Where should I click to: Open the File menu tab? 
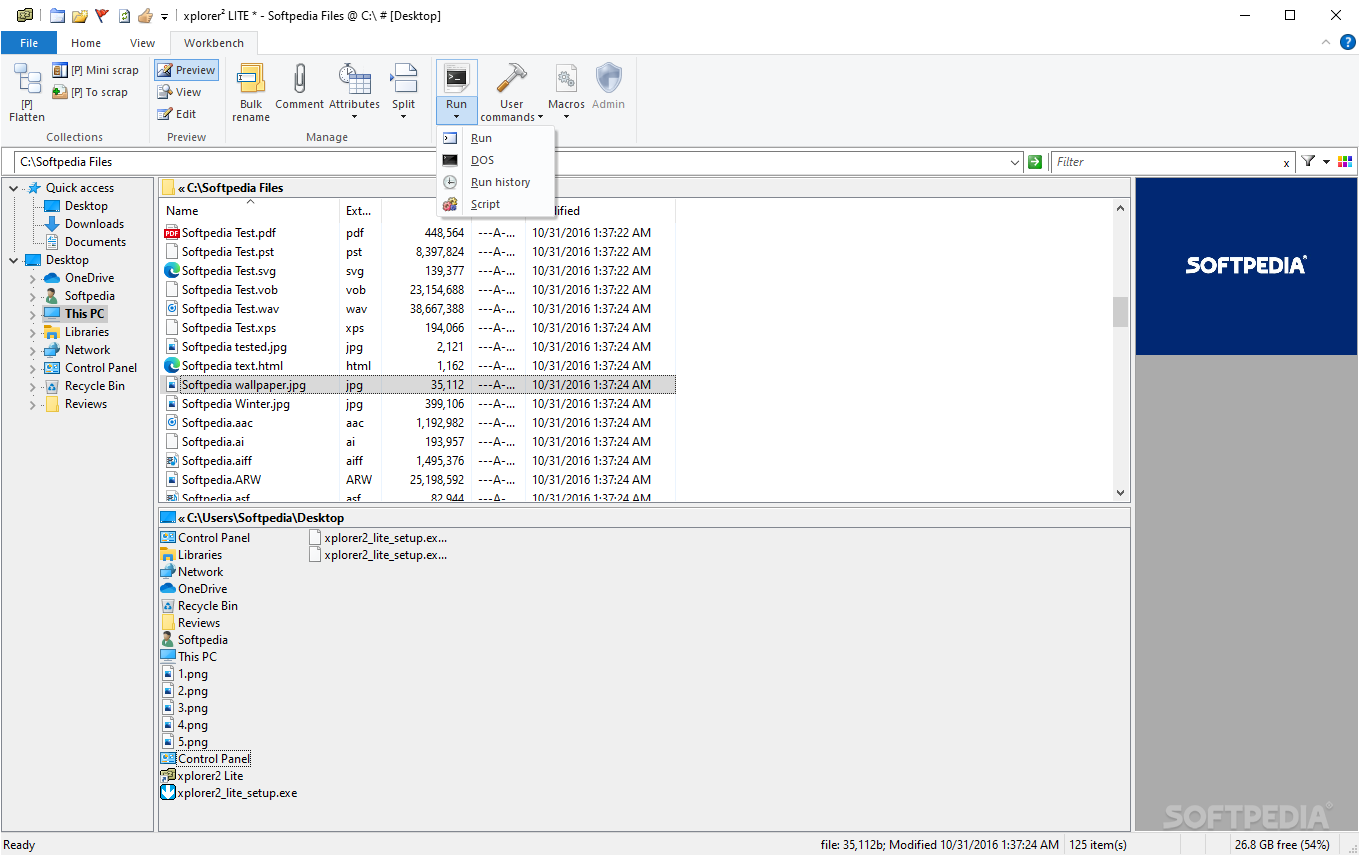tap(29, 43)
